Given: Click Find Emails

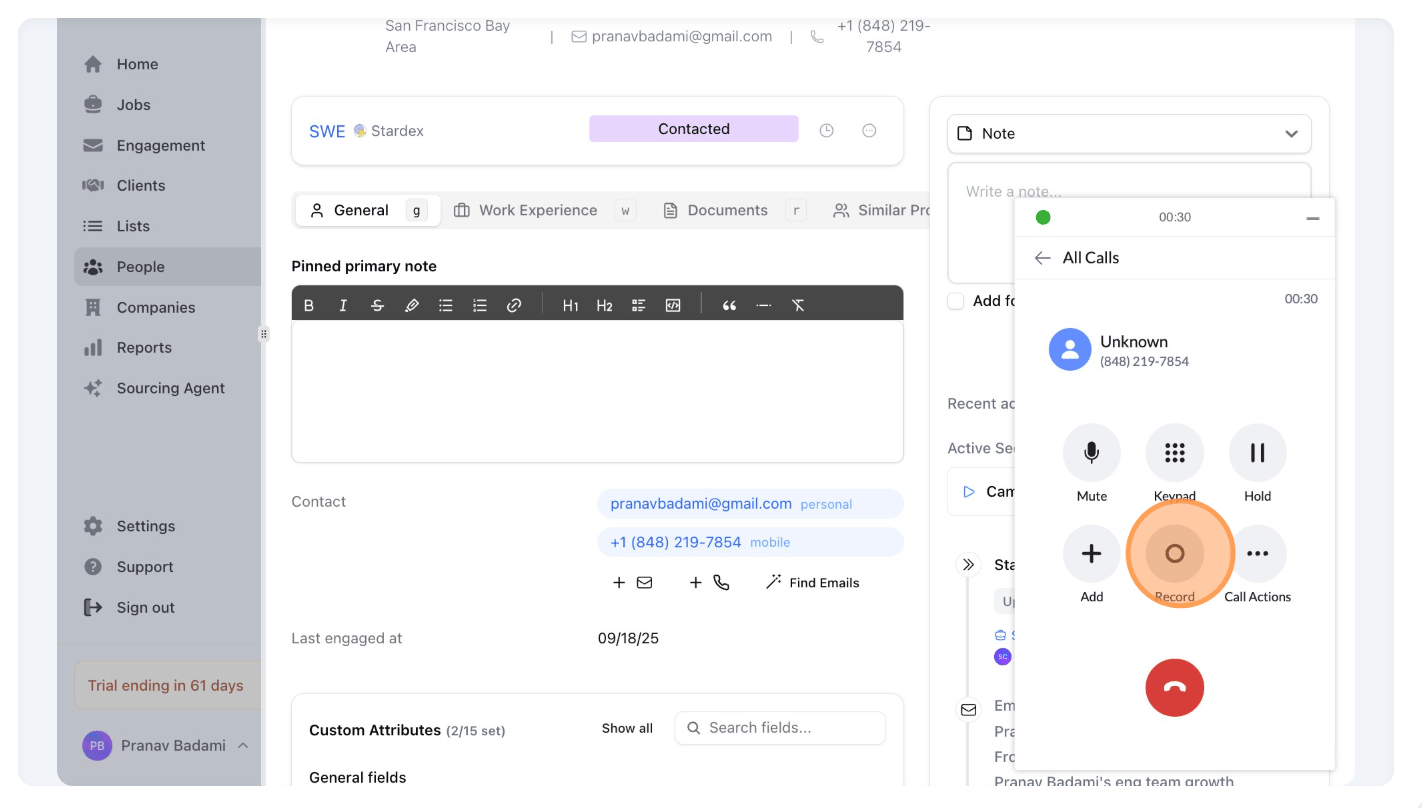Looking at the screenshot, I should (813, 582).
